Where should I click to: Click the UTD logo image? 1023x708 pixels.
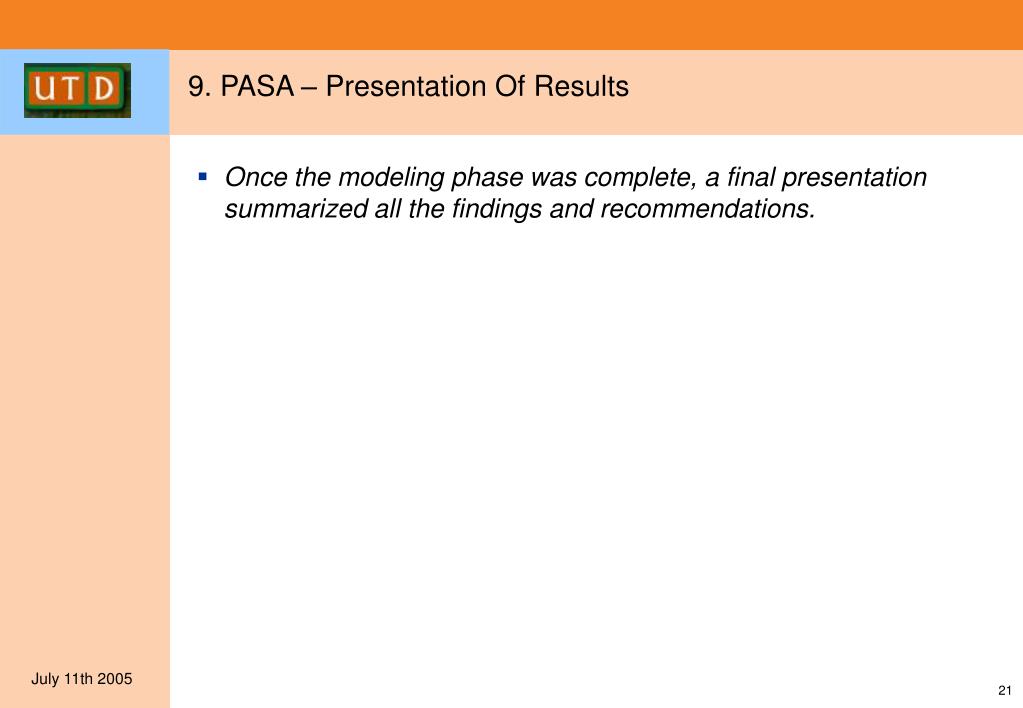[77, 90]
